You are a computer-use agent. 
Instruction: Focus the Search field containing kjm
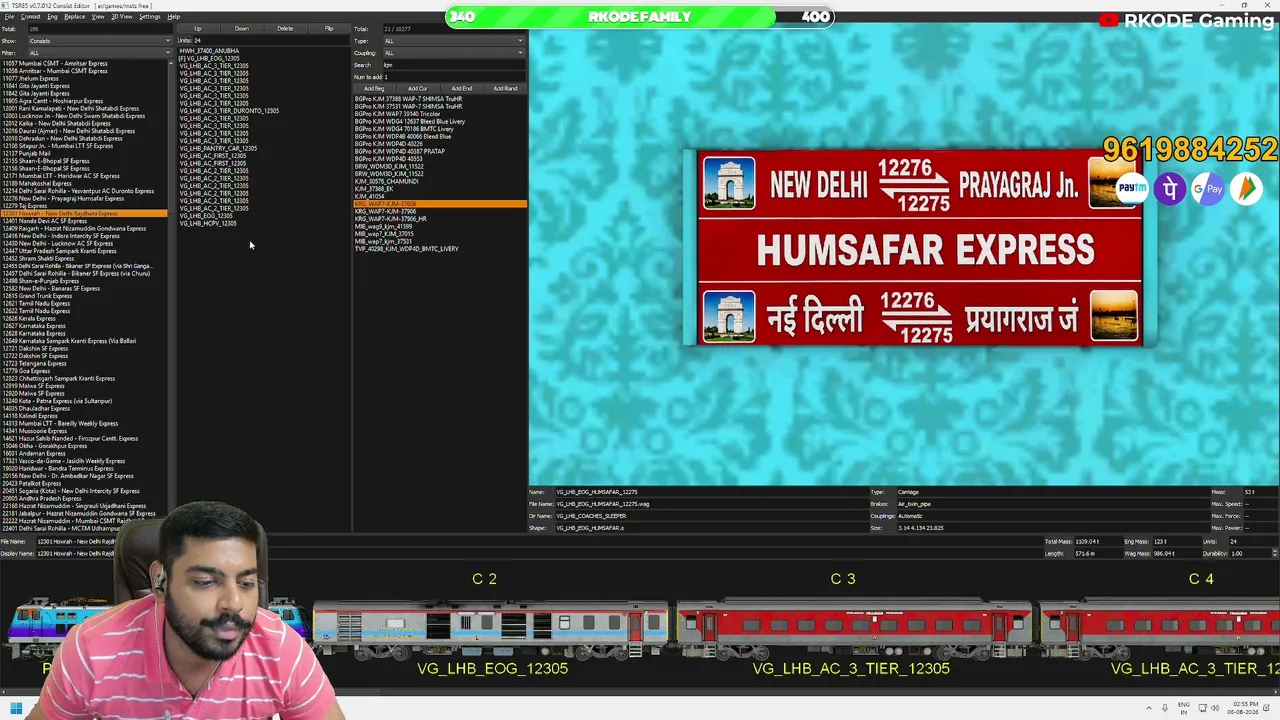(x=454, y=65)
